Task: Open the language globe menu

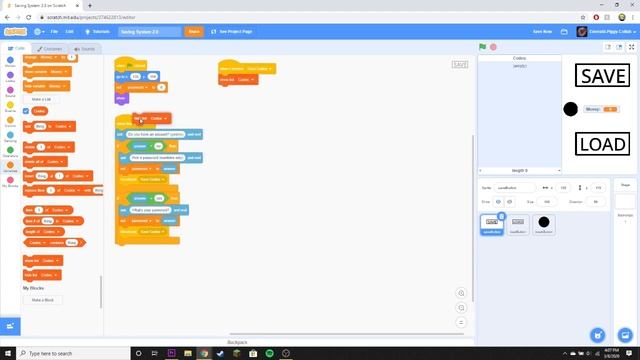Action: tap(39, 31)
